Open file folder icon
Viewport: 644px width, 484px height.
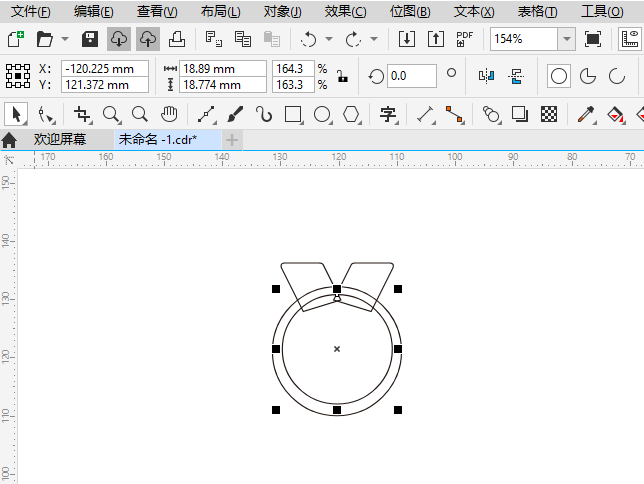(x=44, y=39)
